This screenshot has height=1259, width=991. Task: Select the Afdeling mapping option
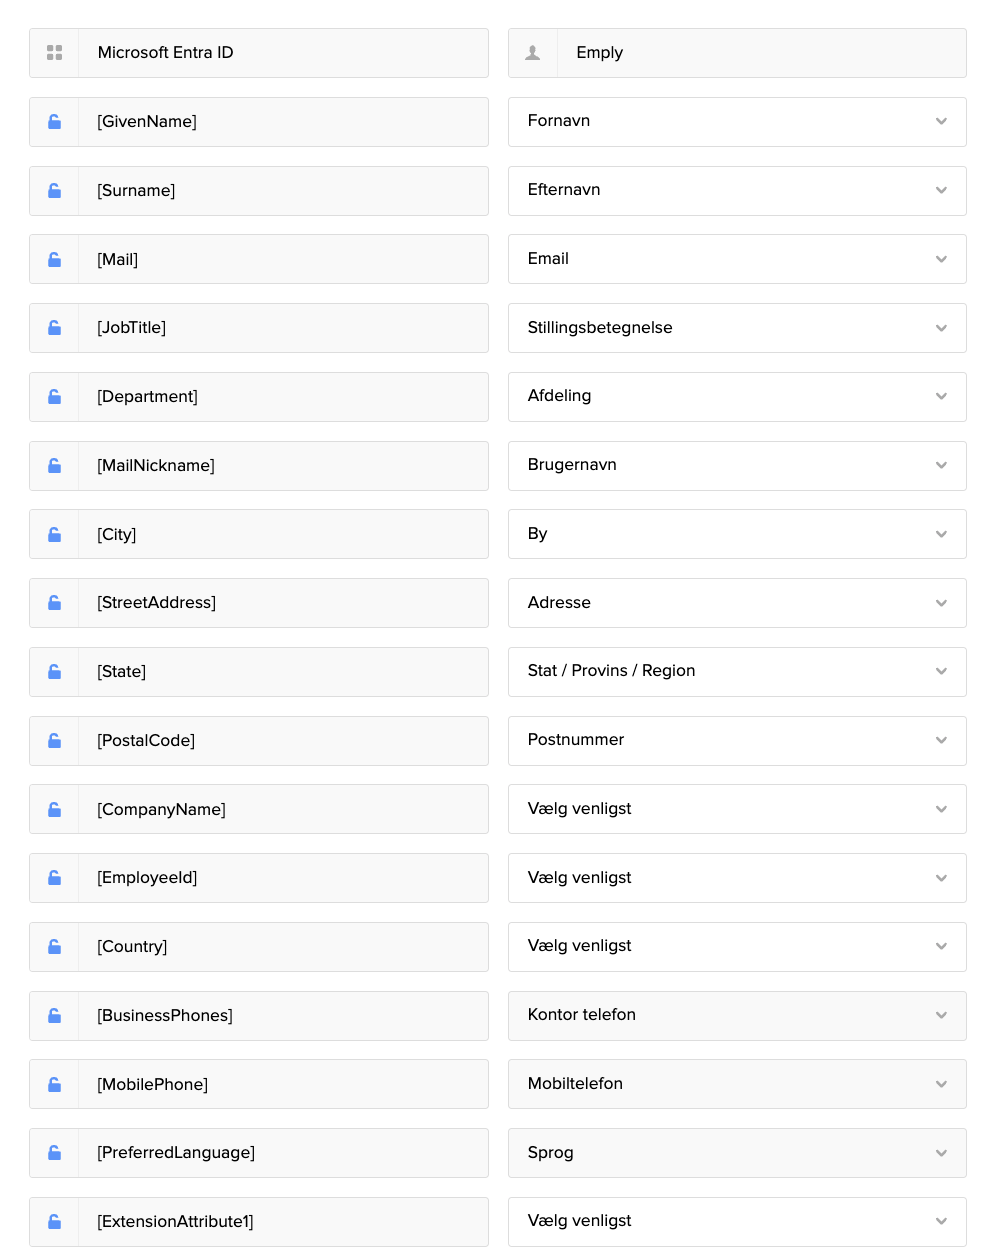[737, 396]
